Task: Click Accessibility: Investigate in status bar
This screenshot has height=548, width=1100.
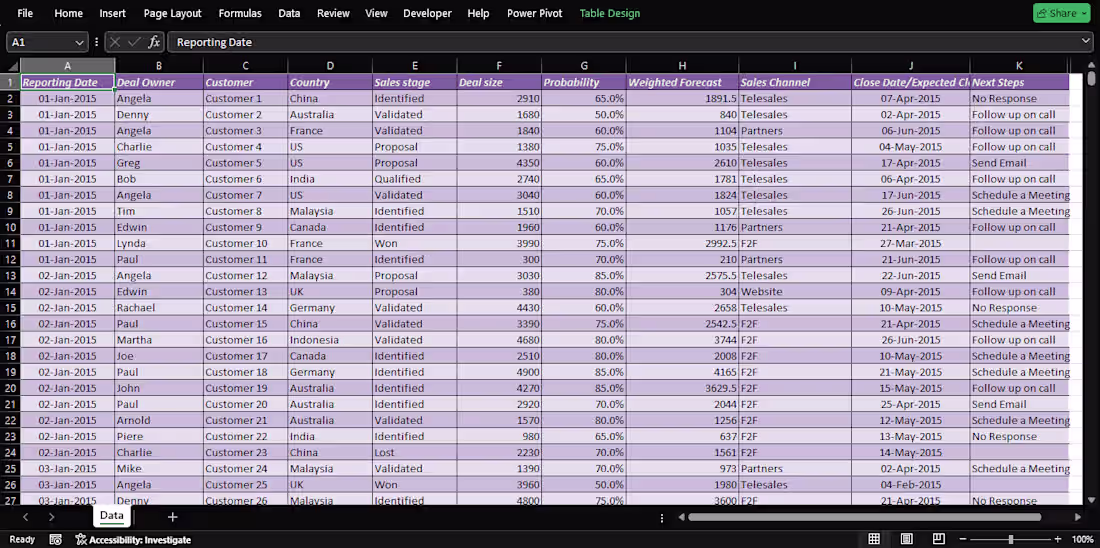Action: (133, 540)
